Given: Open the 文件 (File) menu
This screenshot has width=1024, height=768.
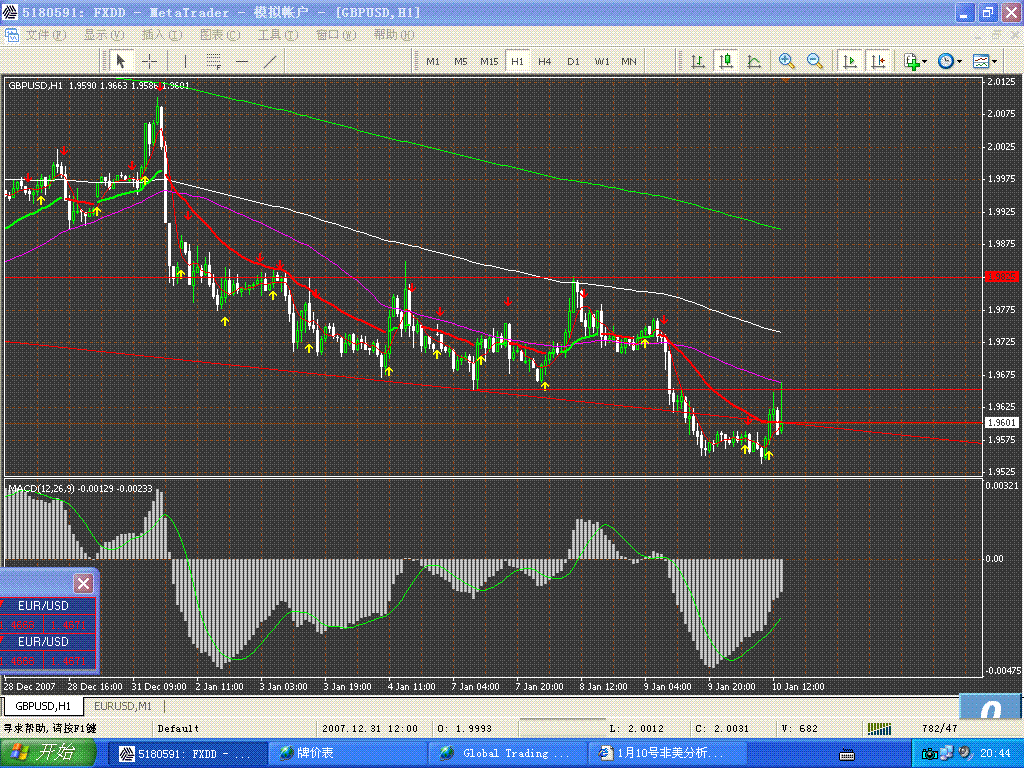Looking at the screenshot, I should click(46, 35).
